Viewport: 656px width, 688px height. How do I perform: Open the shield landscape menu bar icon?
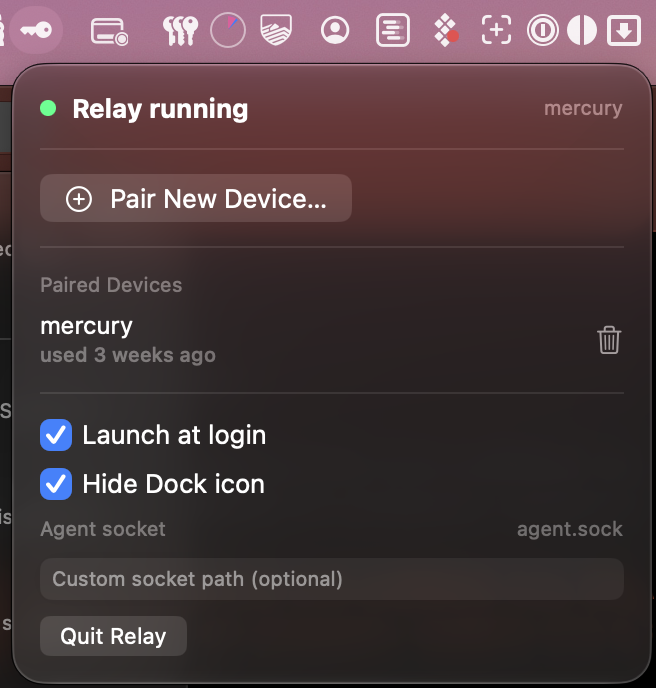(276, 30)
